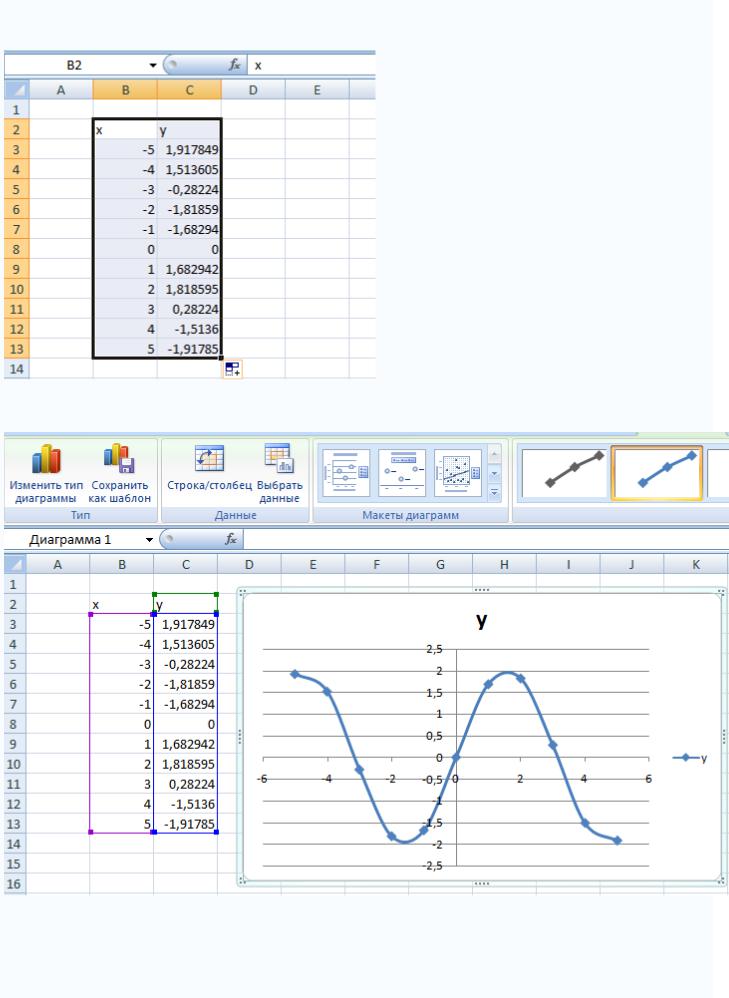Click header cell y in B2 worksheet
The image size is (729, 998).
point(189,130)
